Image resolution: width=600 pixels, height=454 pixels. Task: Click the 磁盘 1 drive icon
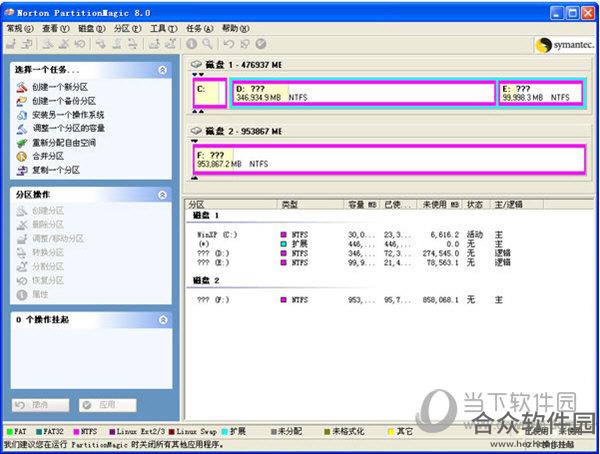196,64
